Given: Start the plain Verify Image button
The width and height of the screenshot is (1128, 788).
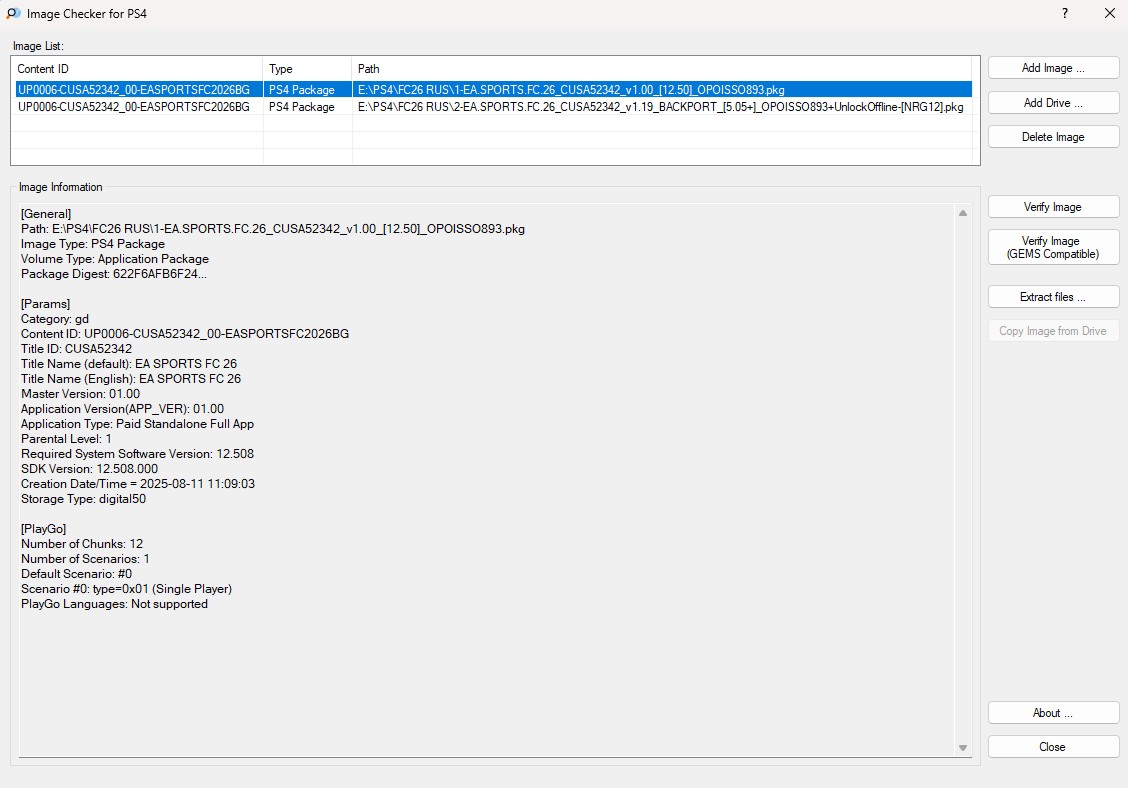Looking at the screenshot, I should 1053,207.
